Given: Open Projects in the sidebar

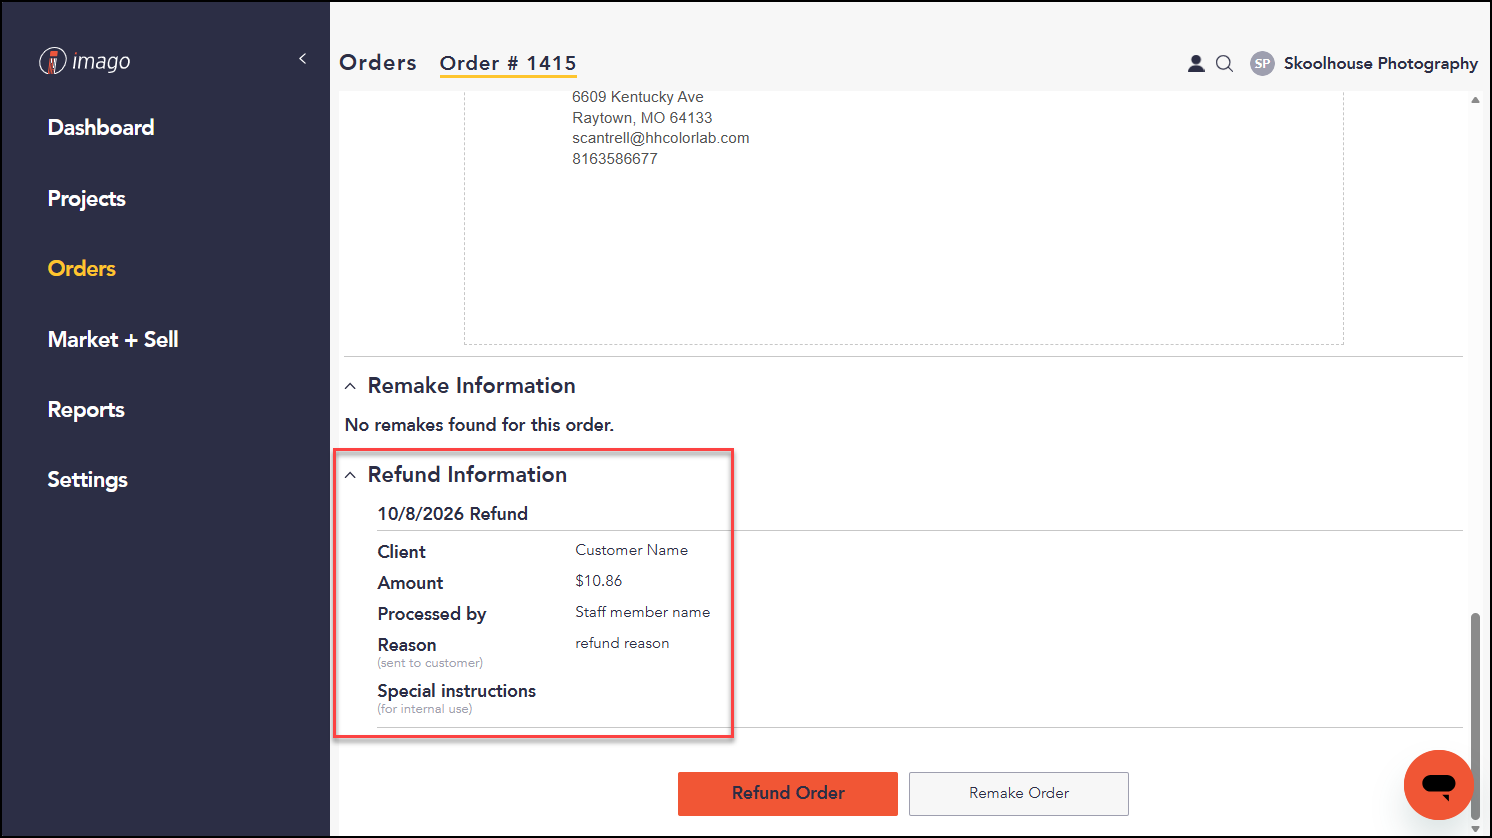Looking at the screenshot, I should coord(87,198).
